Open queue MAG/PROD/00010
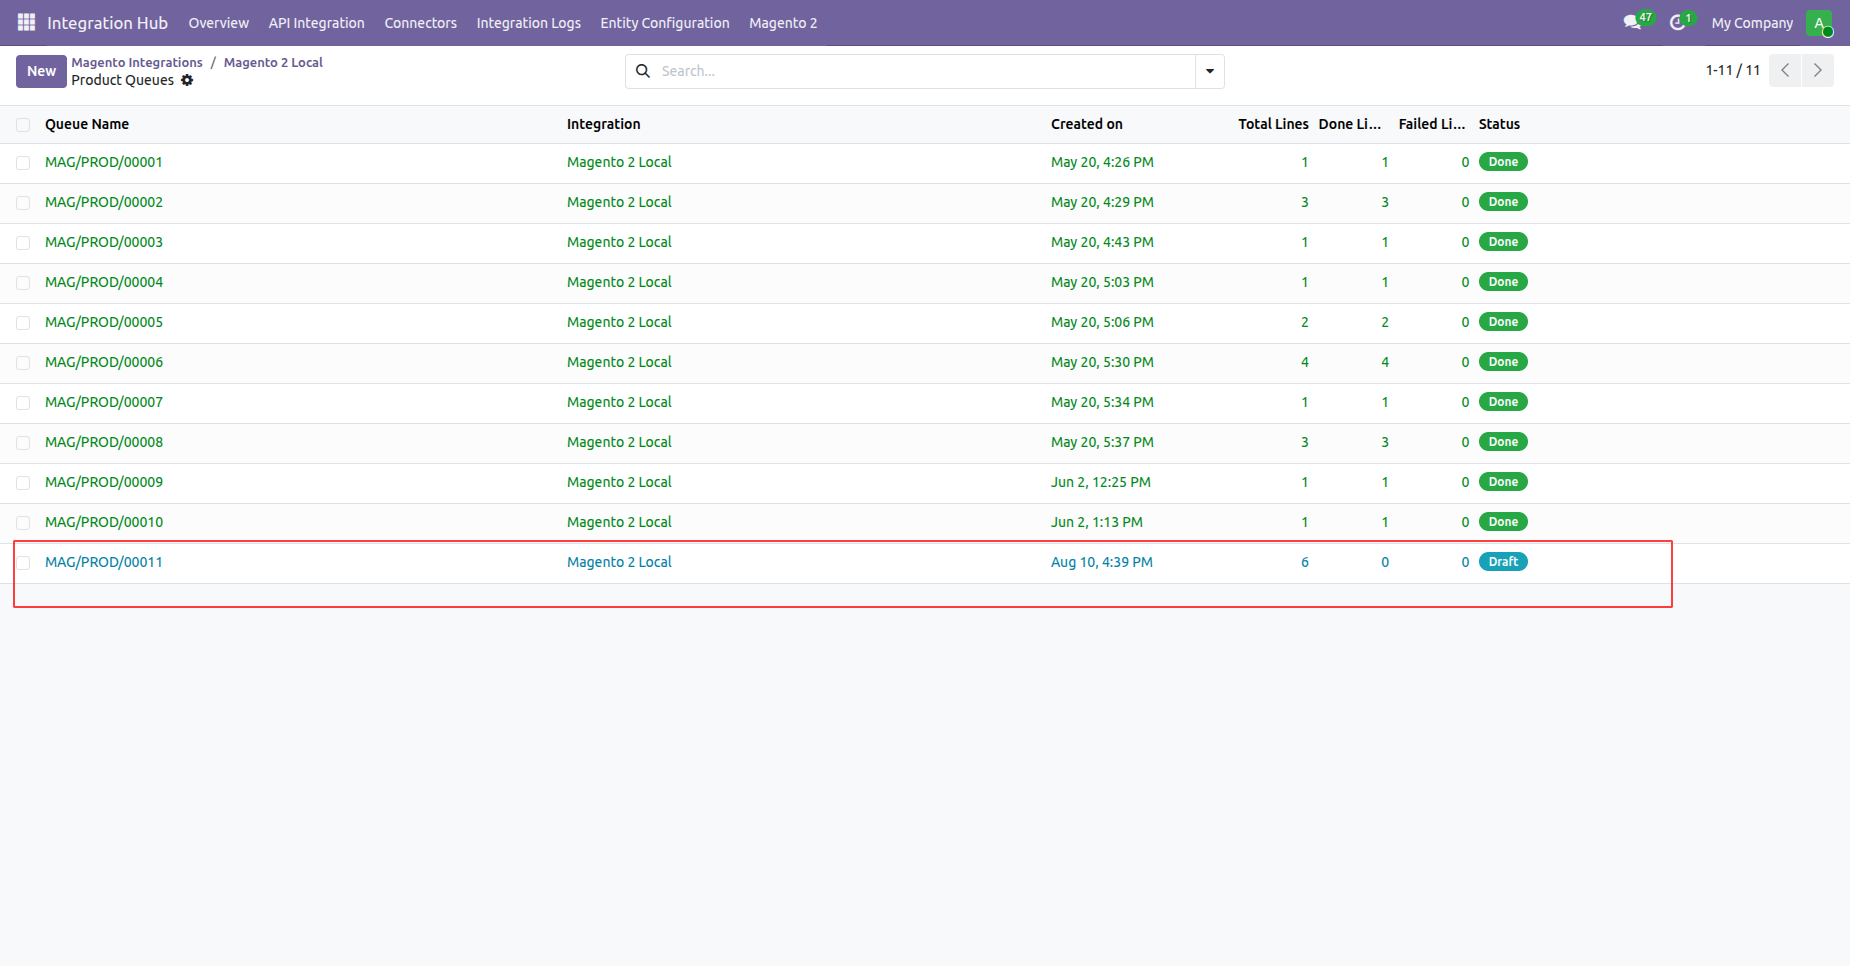Screen dimensions: 1850x966 (104, 522)
